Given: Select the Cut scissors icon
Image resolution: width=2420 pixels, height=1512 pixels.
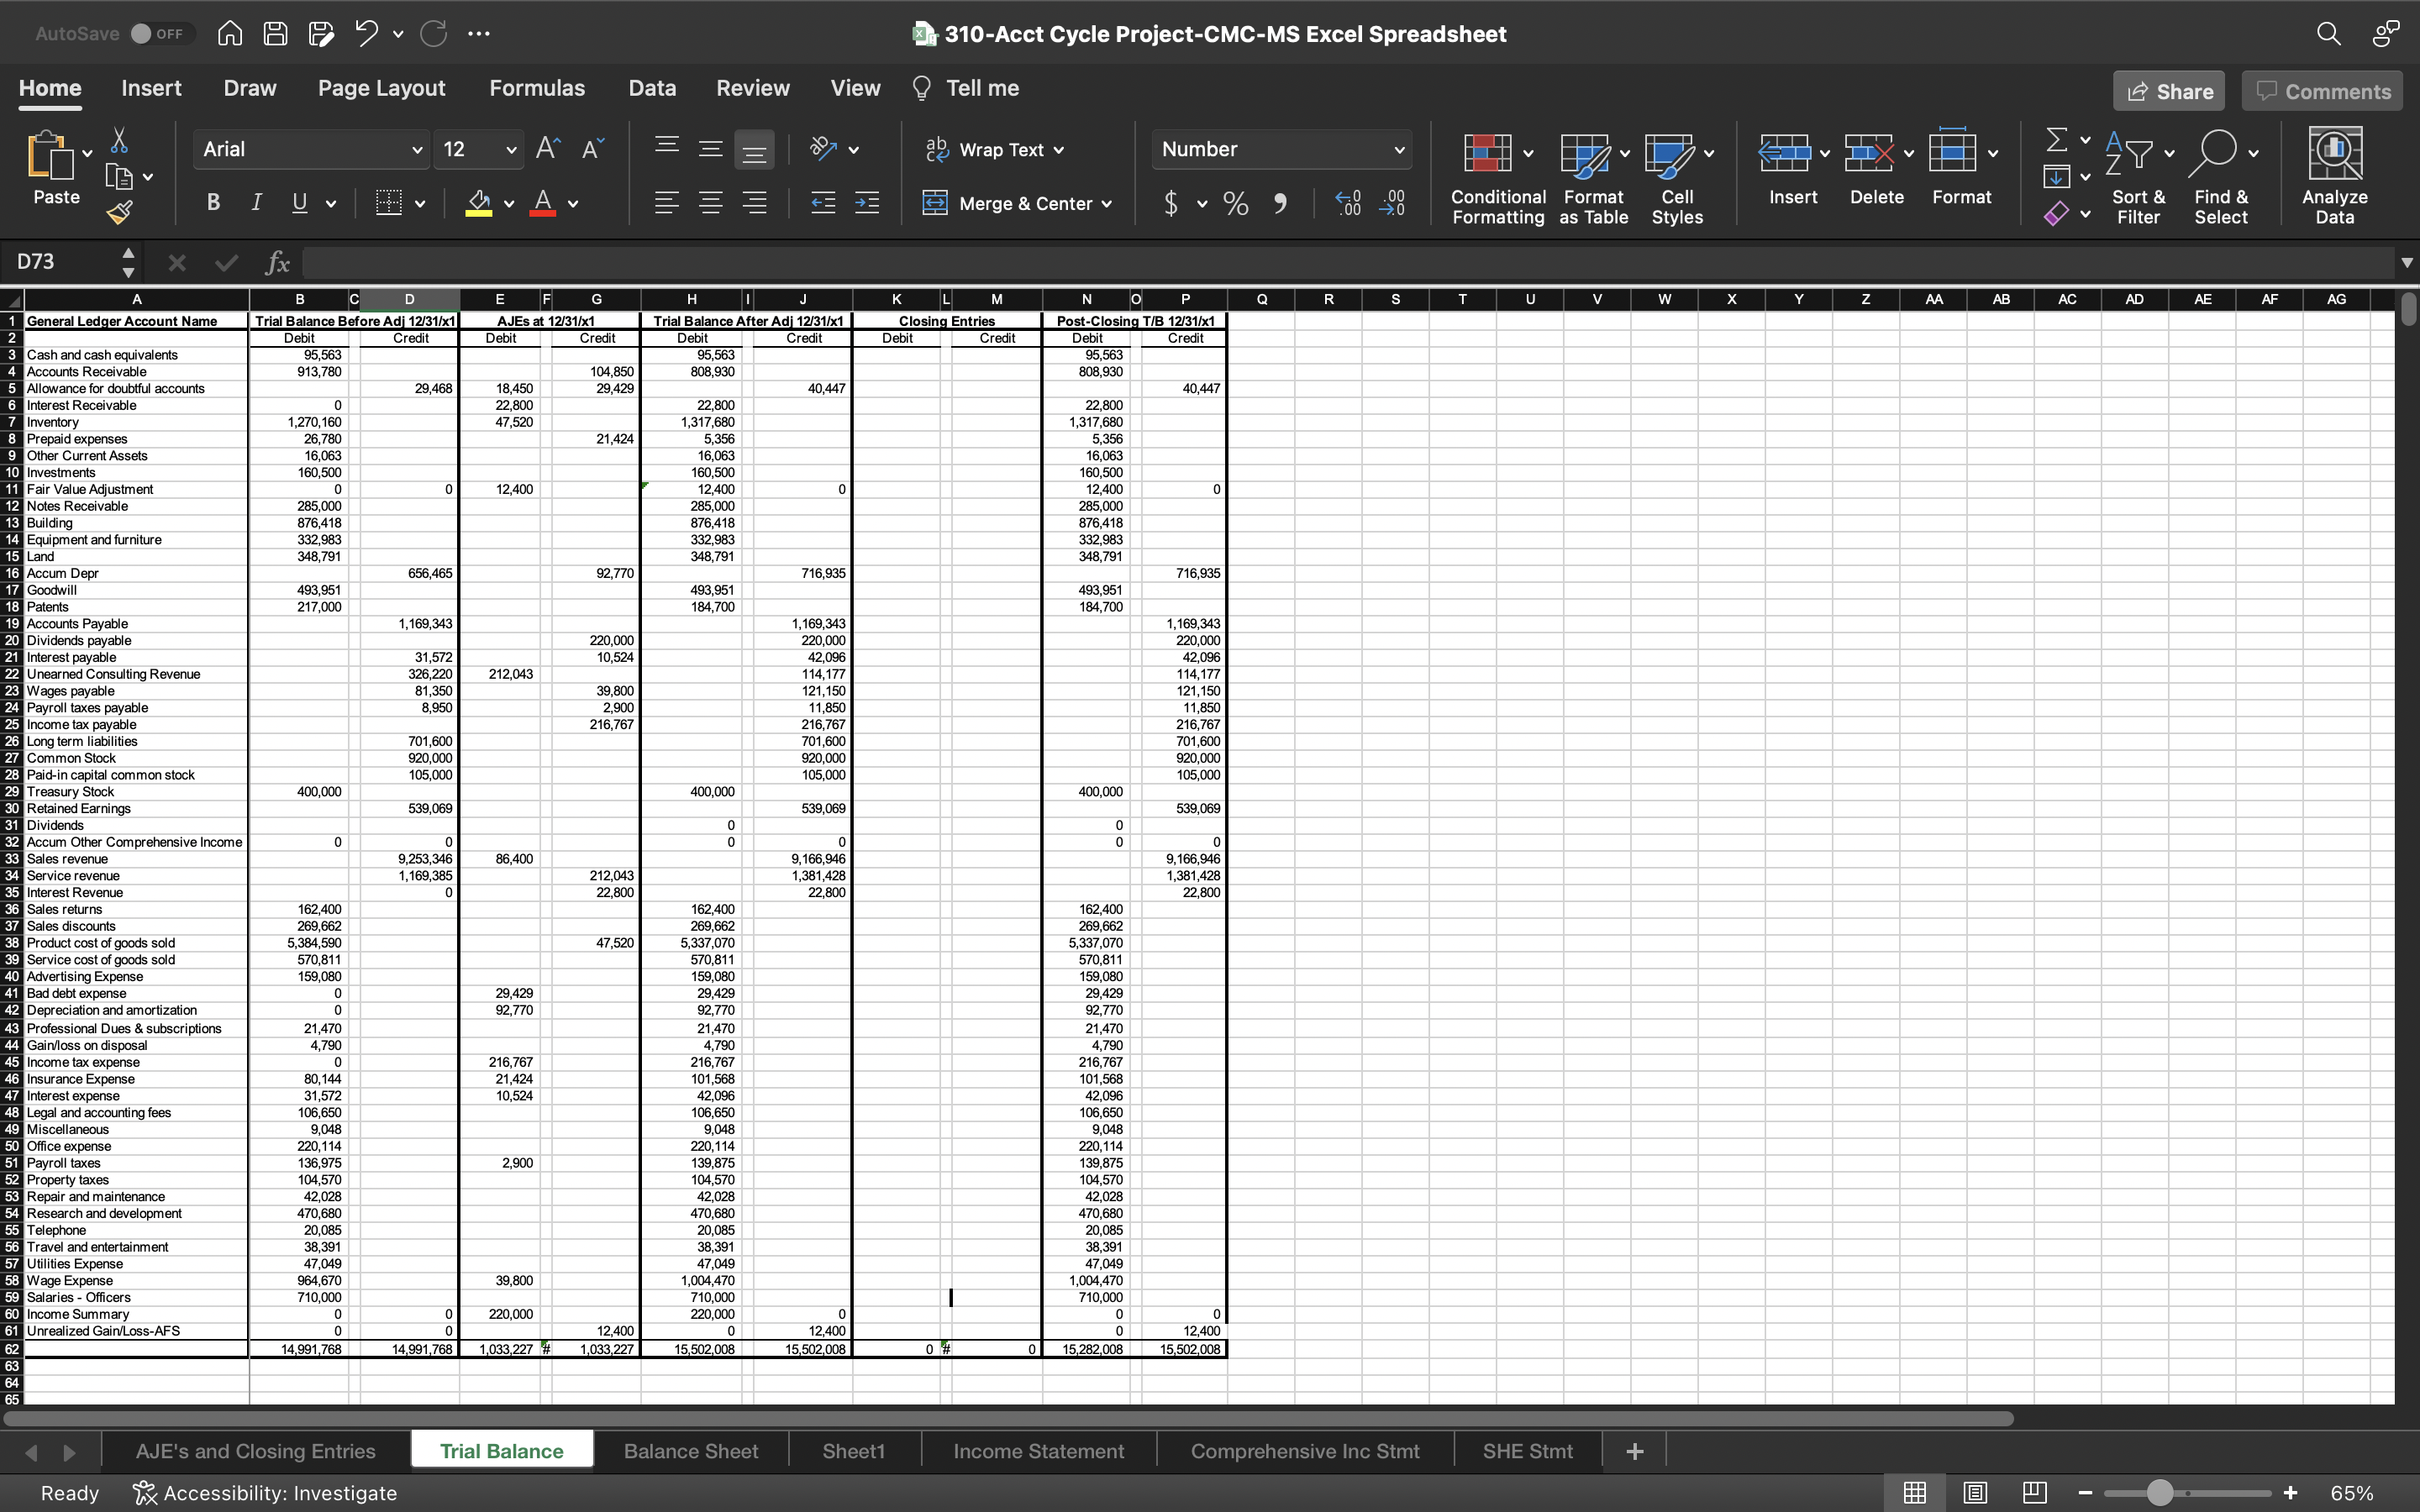Looking at the screenshot, I should tap(119, 140).
